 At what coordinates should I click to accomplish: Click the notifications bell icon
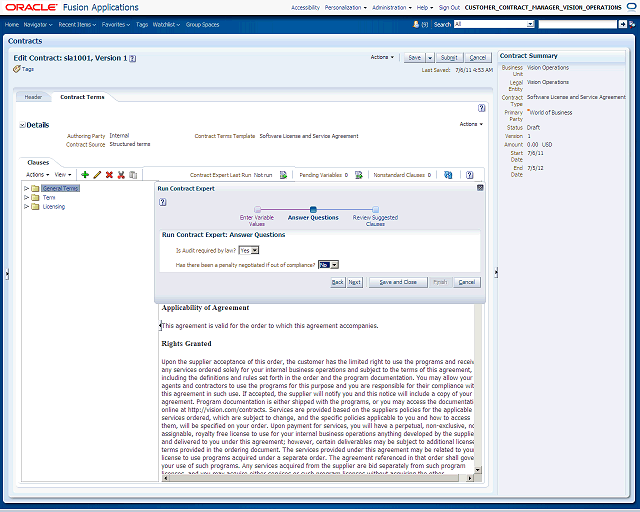[x=416, y=24]
